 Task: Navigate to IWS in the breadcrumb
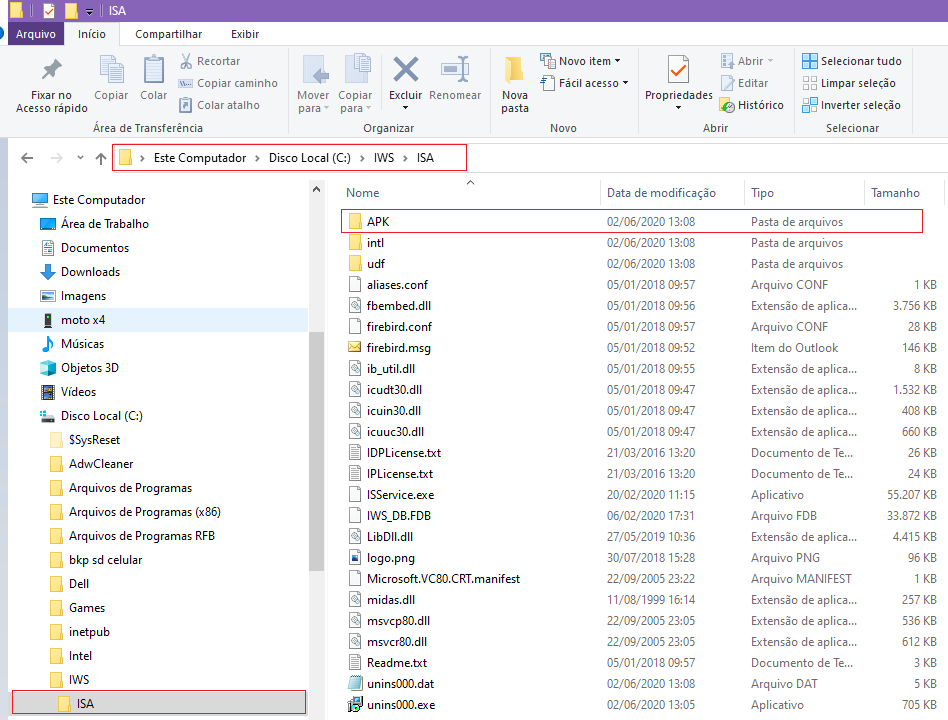[383, 158]
